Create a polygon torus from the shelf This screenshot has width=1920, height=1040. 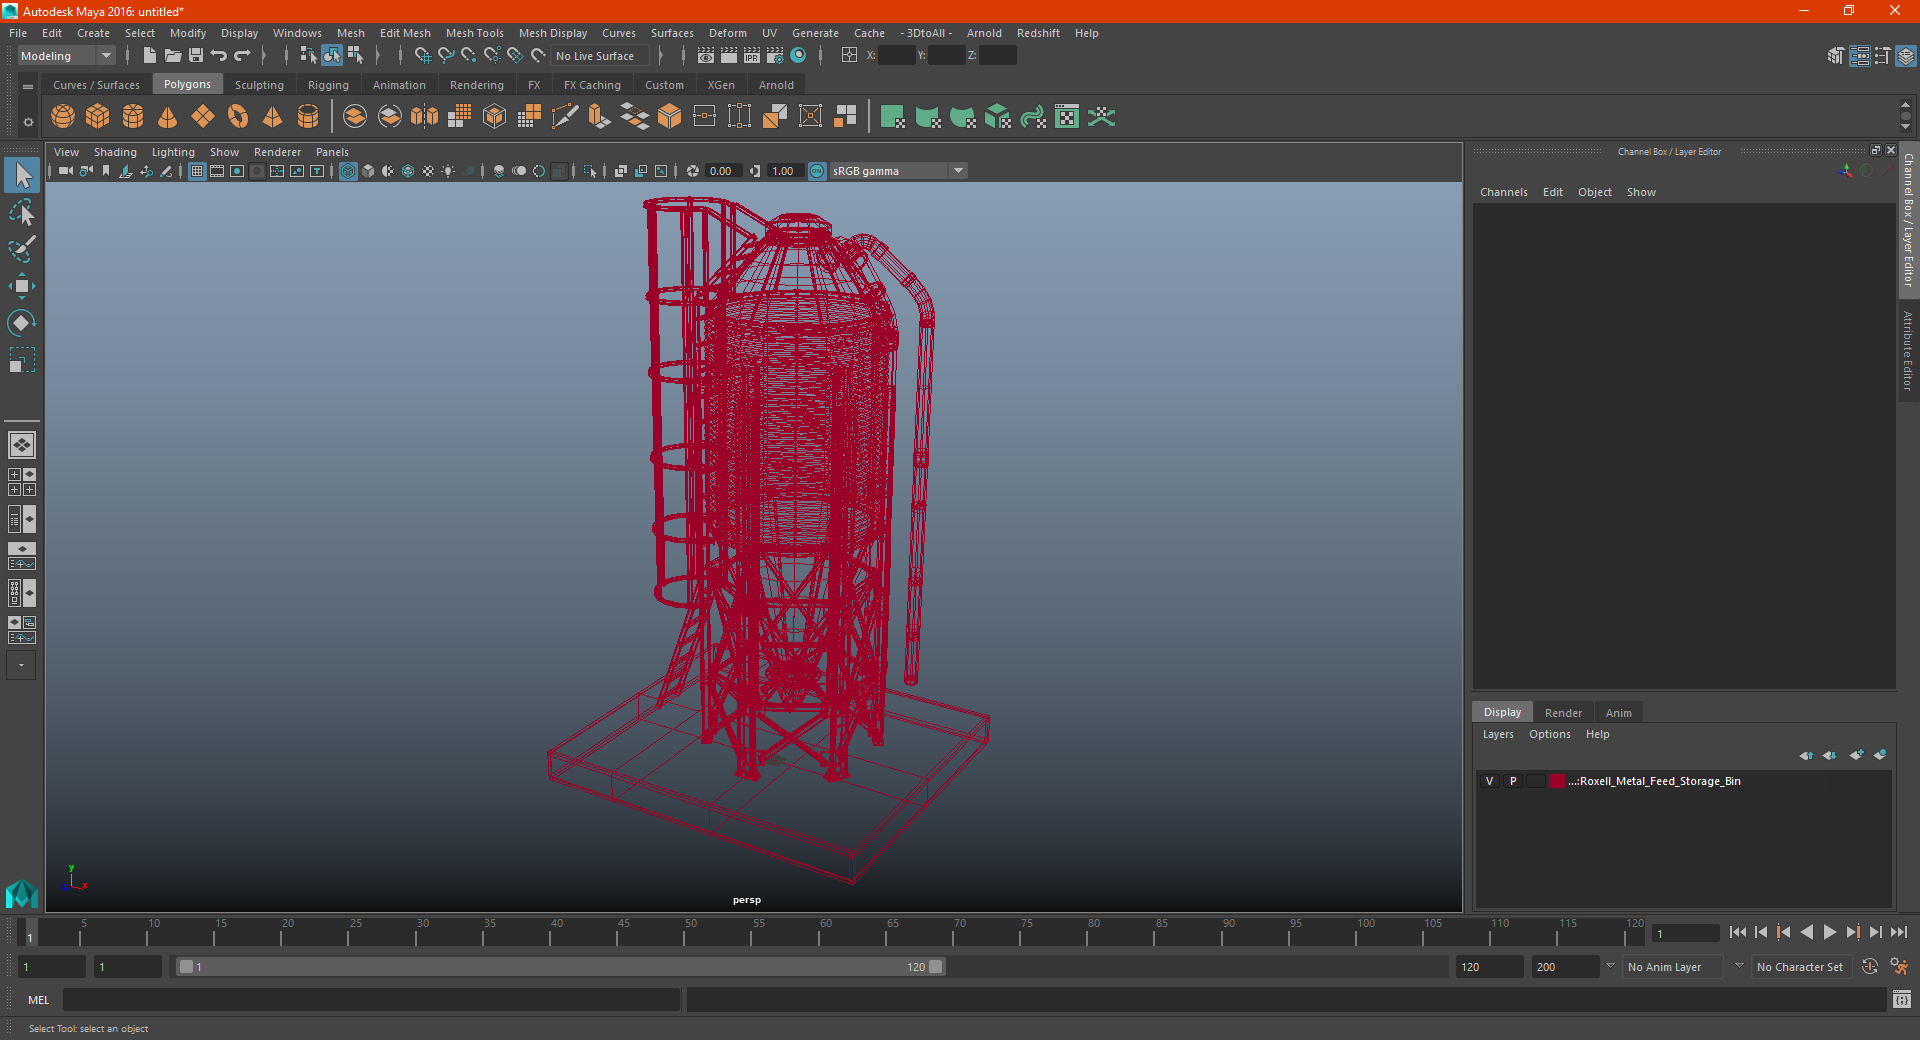(x=238, y=117)
